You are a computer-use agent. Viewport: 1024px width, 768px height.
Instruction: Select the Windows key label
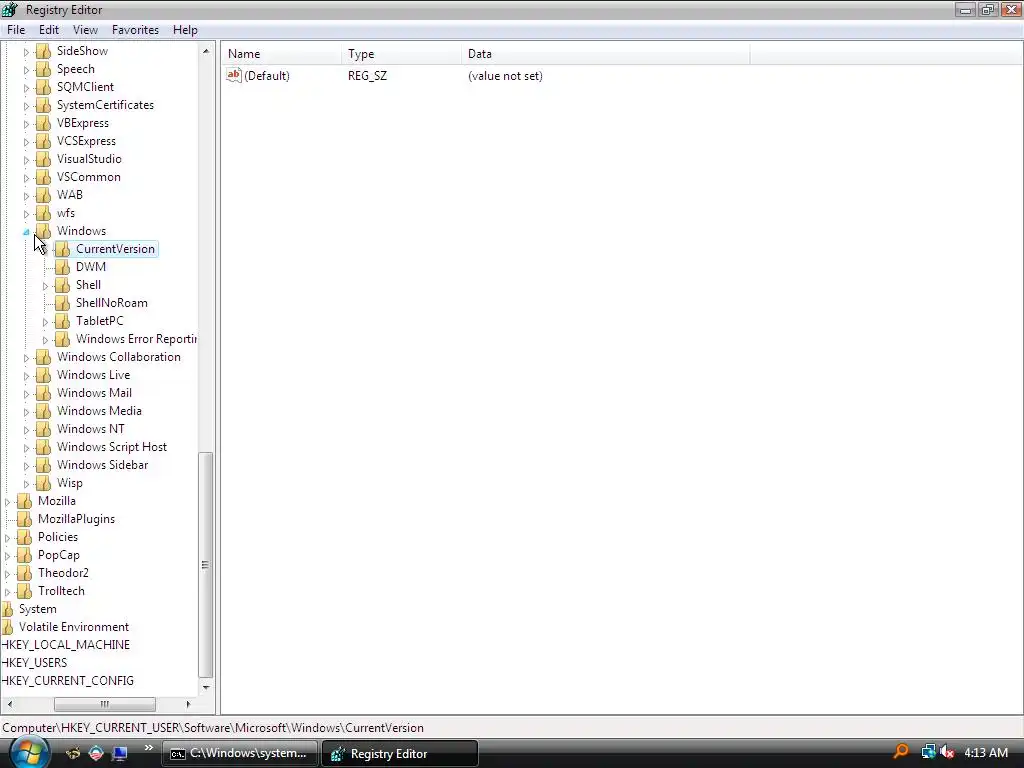[x=81, y=231]
